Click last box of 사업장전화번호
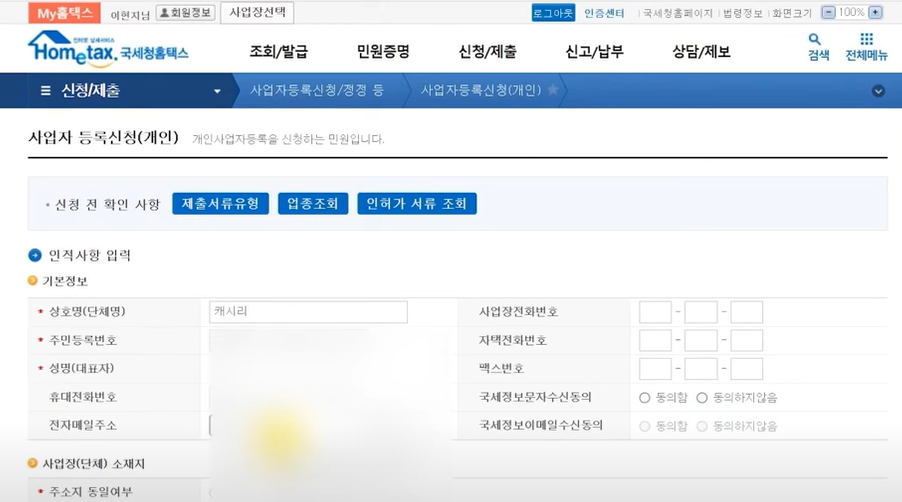The height and width of the screenshot is (502, 902). [747, 312]
